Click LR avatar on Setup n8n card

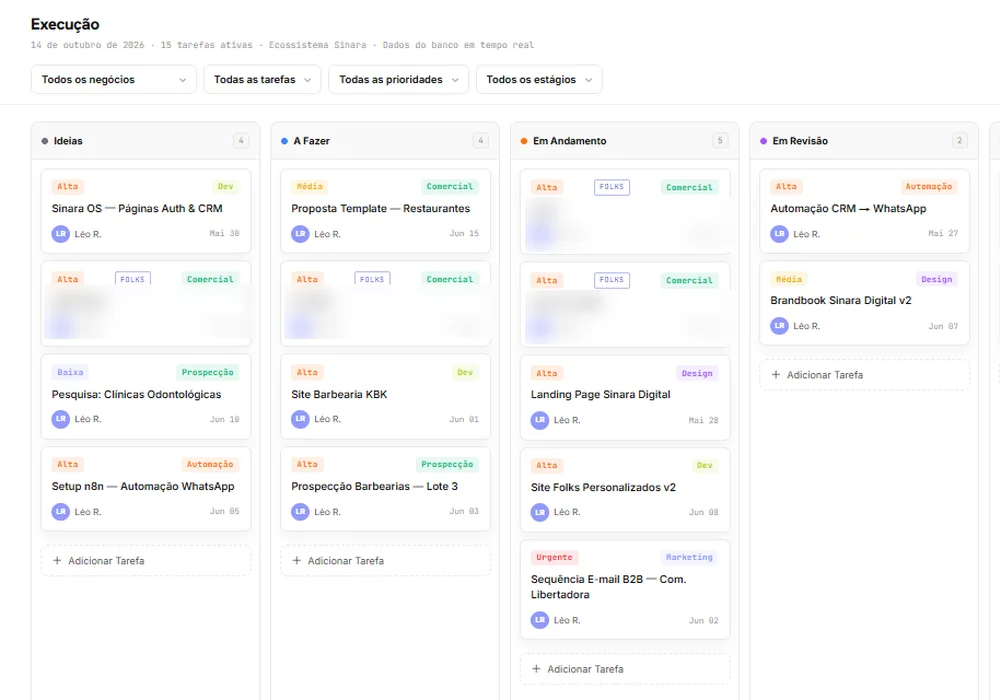click(x=61, y=512)
